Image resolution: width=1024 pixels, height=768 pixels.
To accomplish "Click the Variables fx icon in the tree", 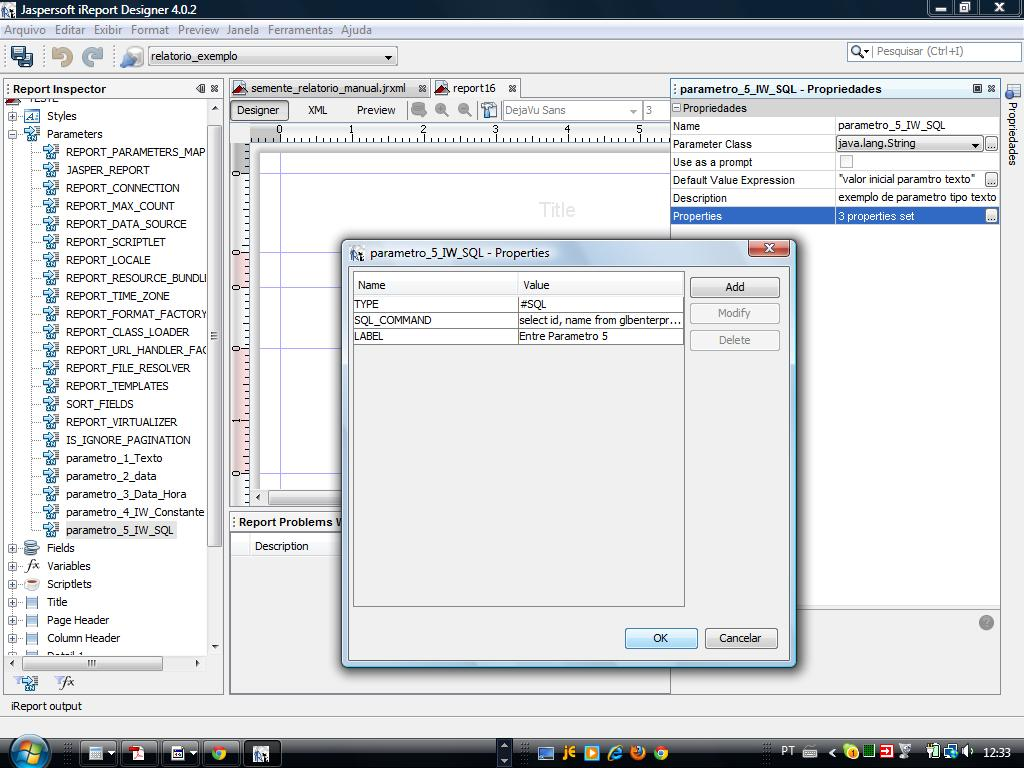I will tap(32, 566).
